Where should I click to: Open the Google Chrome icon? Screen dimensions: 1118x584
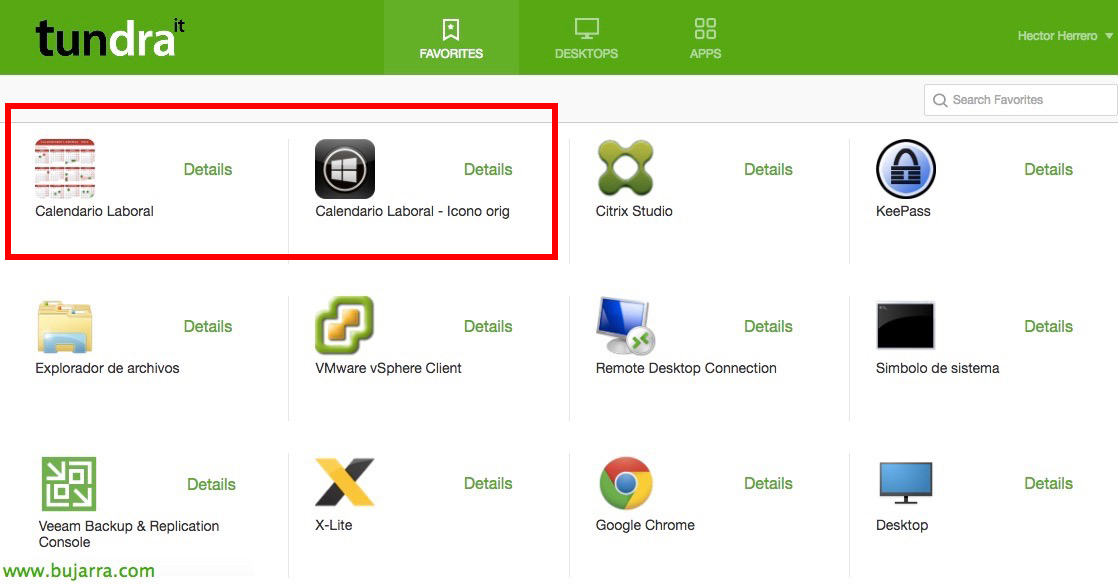[x=625, y=483]
